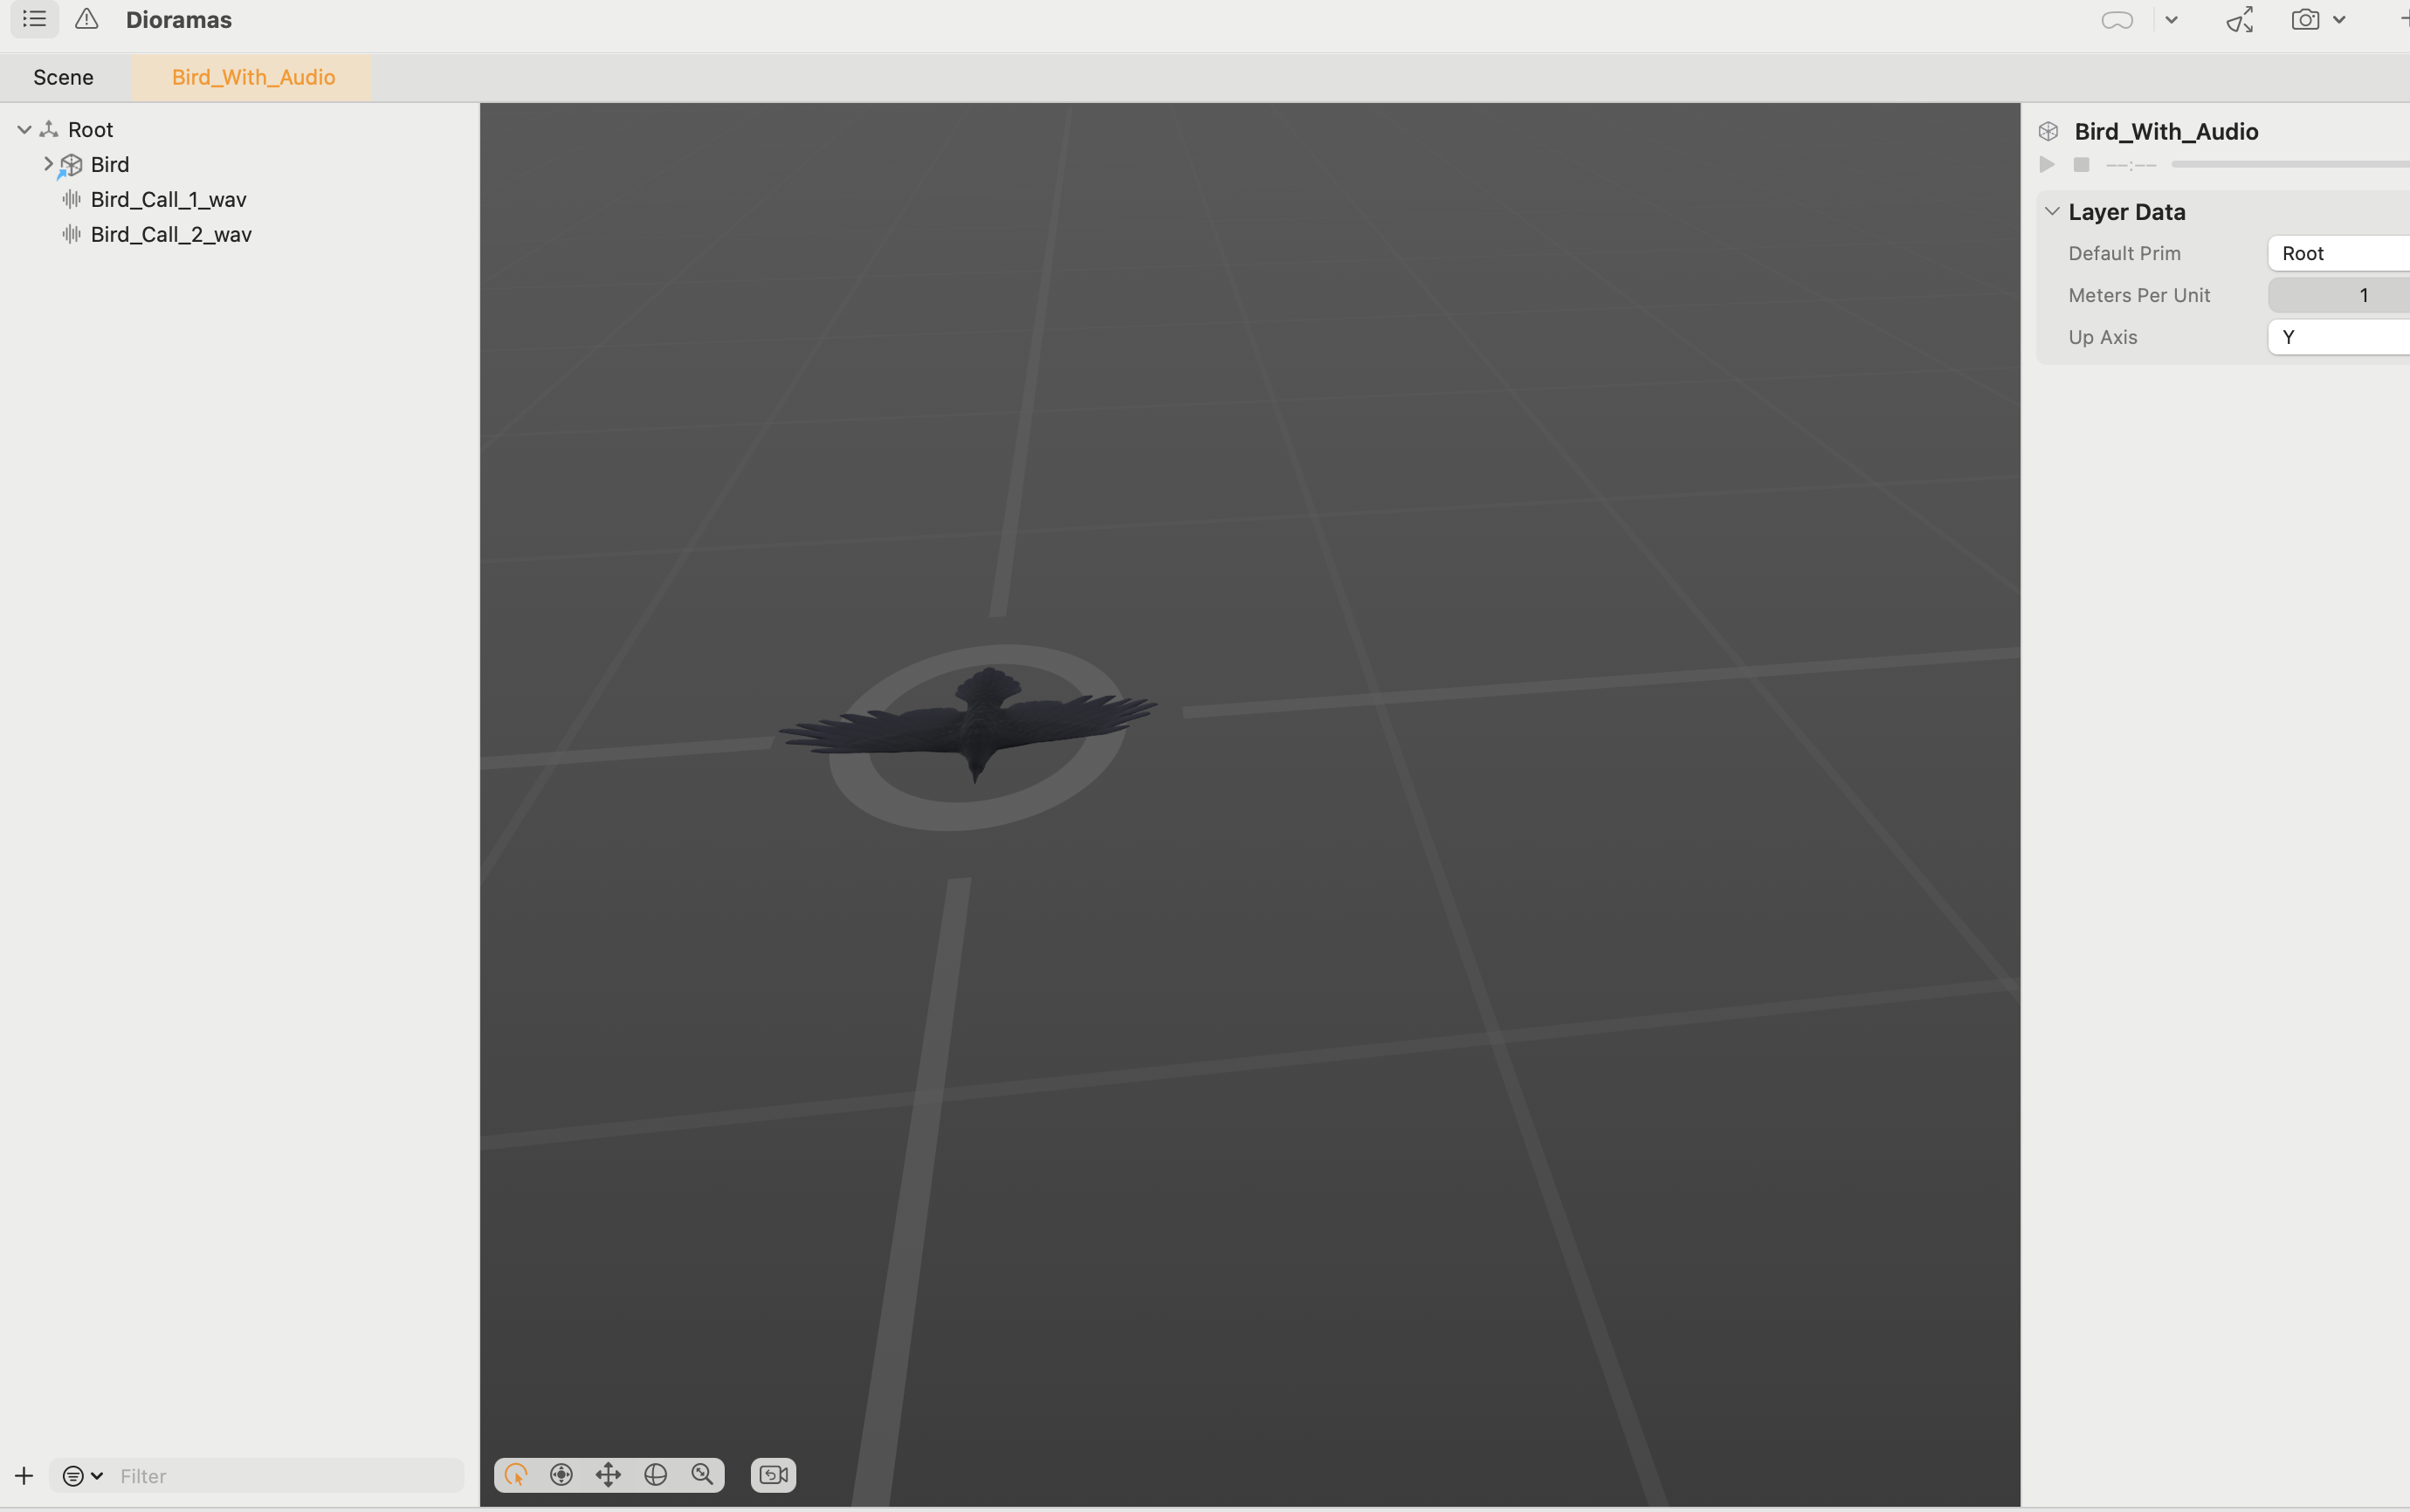
Task: Select the zoom magnifier tool
Action: point(702,1475)
